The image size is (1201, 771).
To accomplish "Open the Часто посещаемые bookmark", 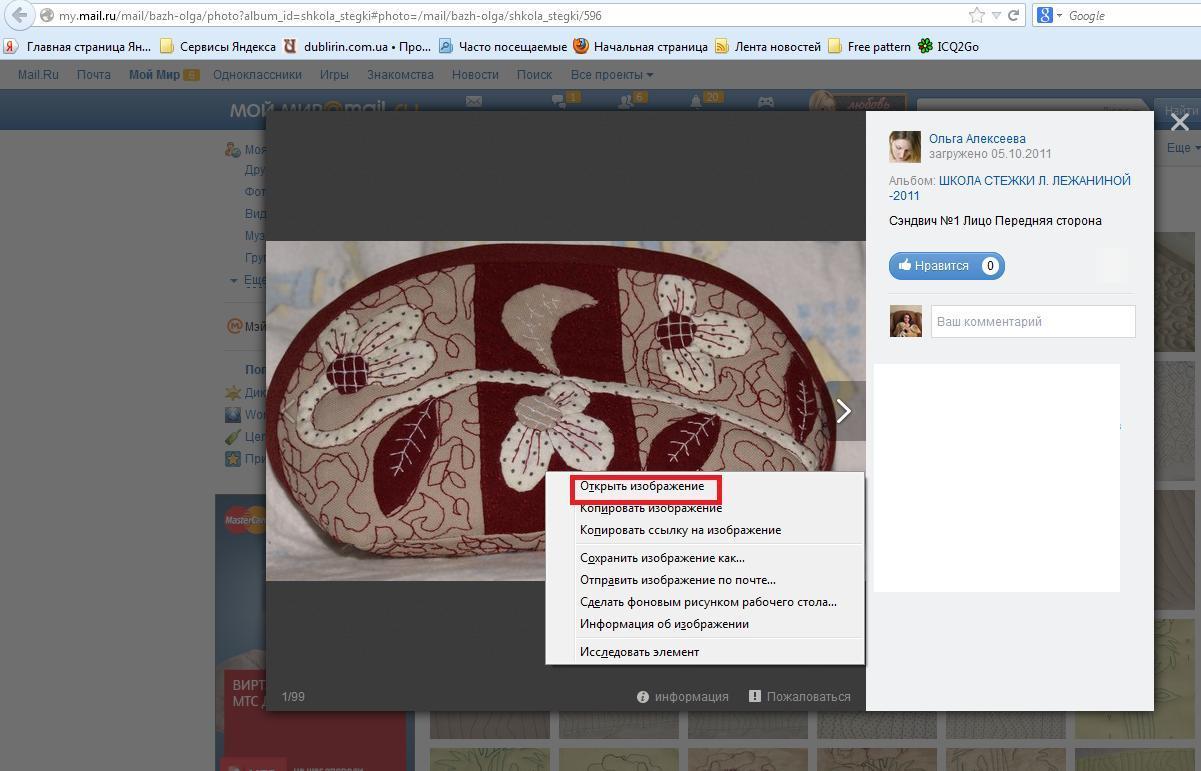I will [x=503, y=46].
